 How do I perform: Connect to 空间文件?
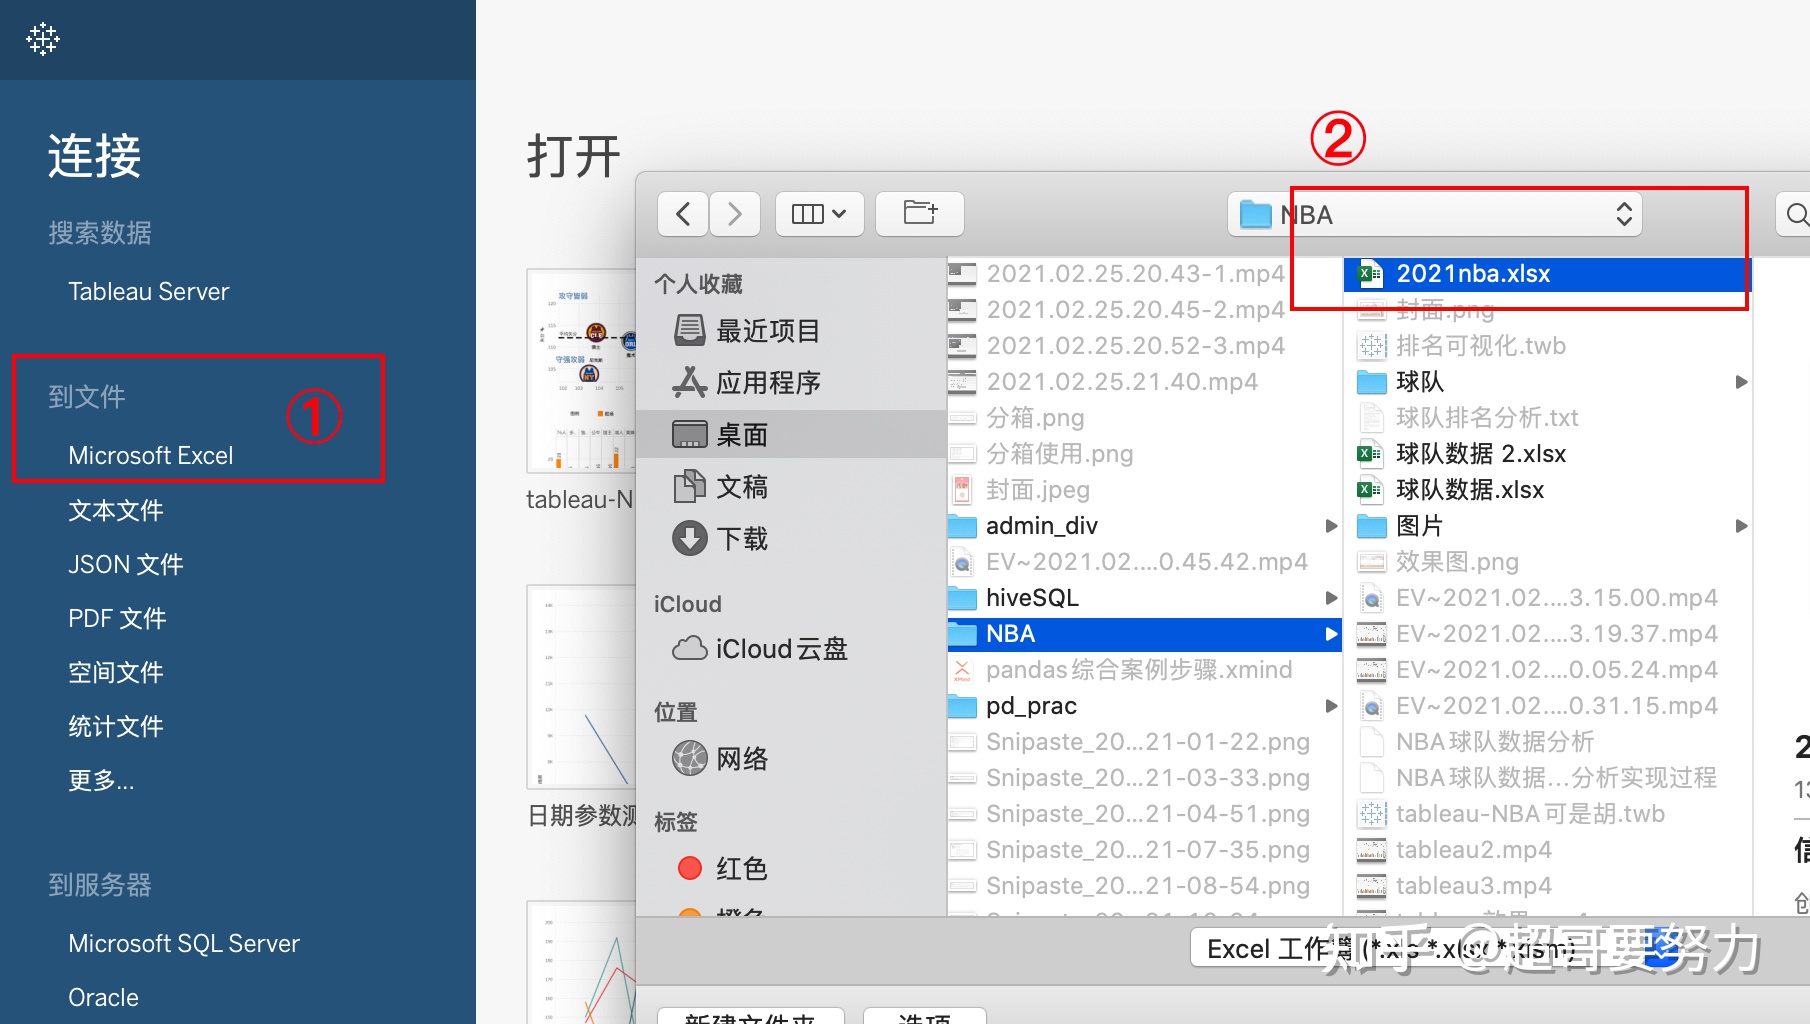pyautogui.click(x=116, y=673)
